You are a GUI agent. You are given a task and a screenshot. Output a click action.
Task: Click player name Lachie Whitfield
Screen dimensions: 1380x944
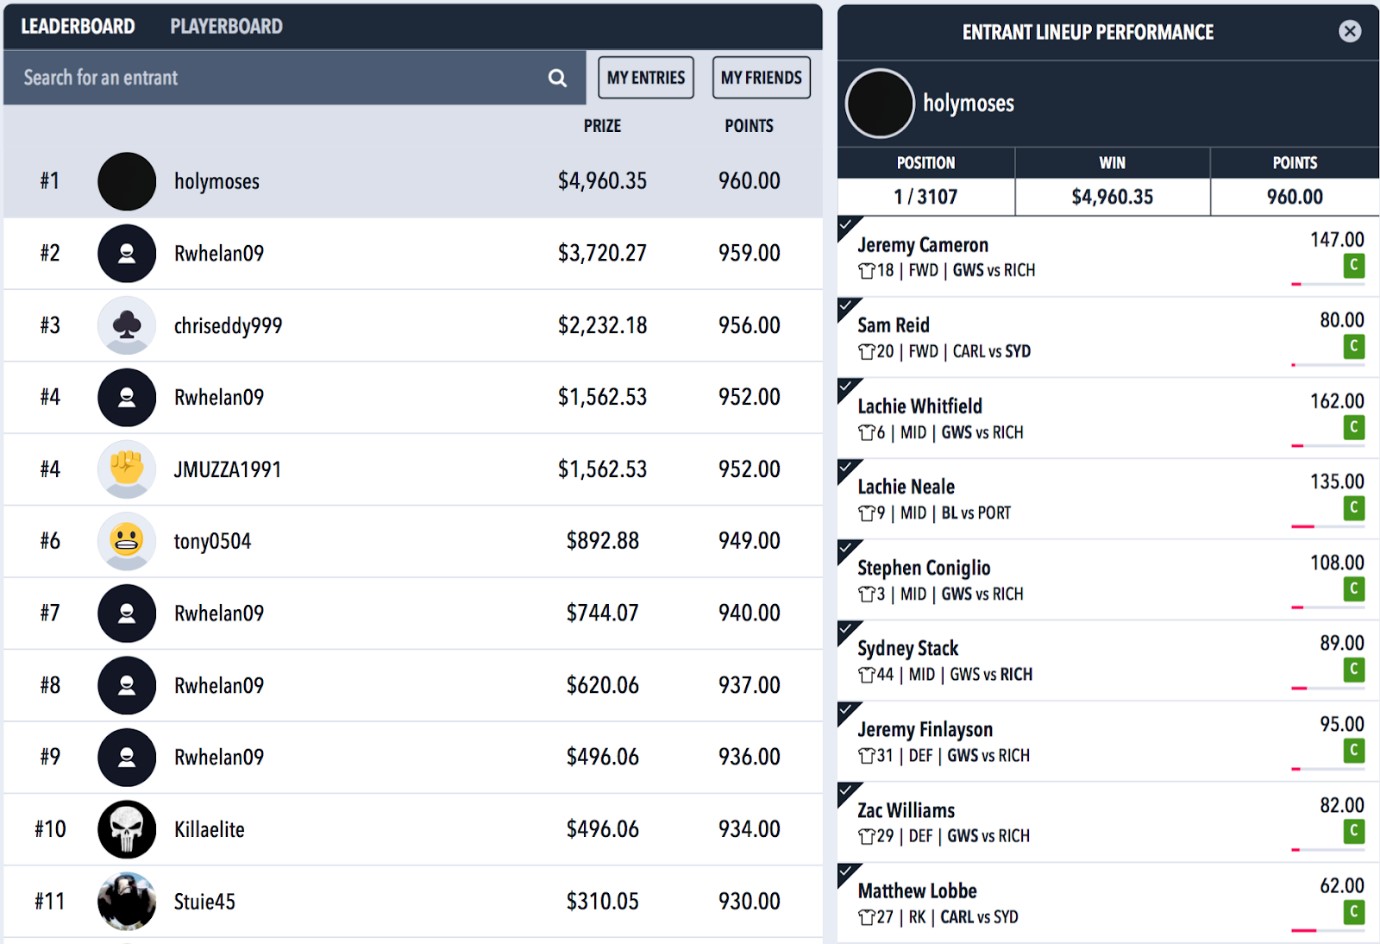920,406
